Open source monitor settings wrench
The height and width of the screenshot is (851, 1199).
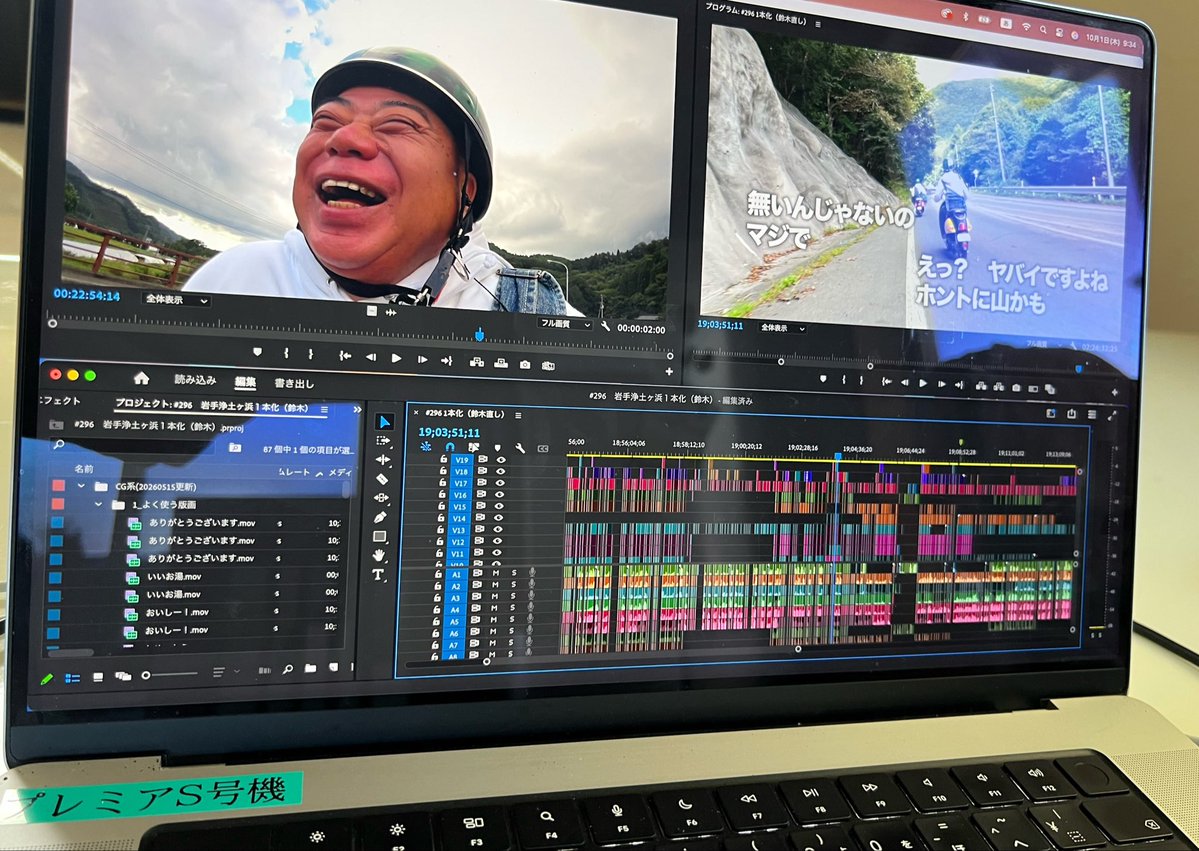tap(606, 326)
